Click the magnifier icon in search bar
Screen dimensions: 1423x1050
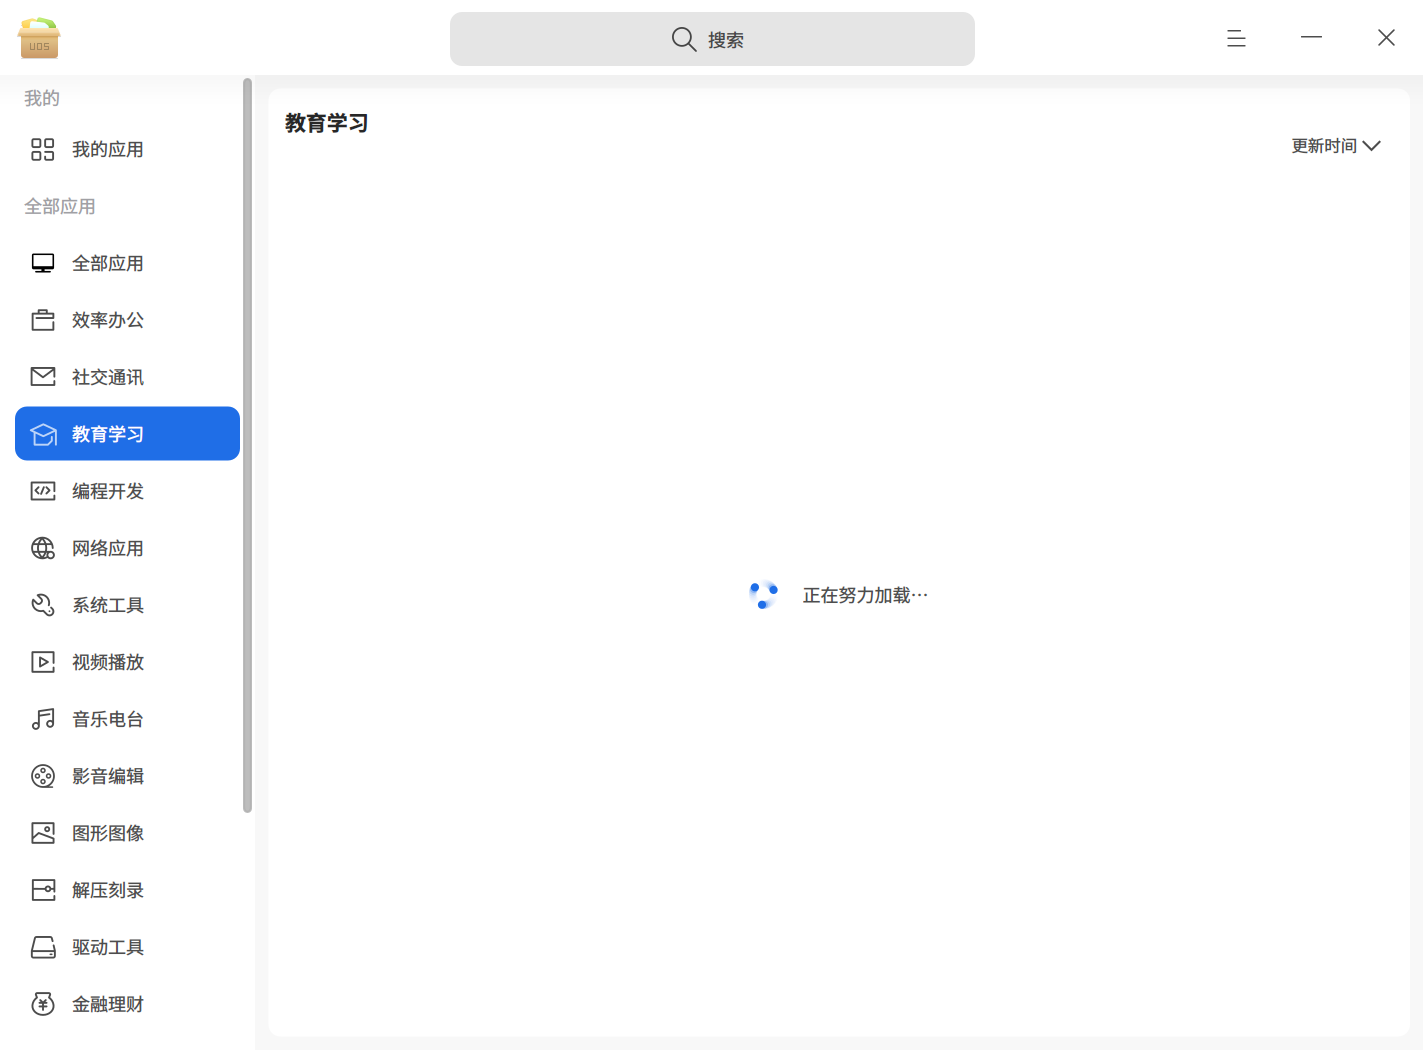[x=684, y=39]
